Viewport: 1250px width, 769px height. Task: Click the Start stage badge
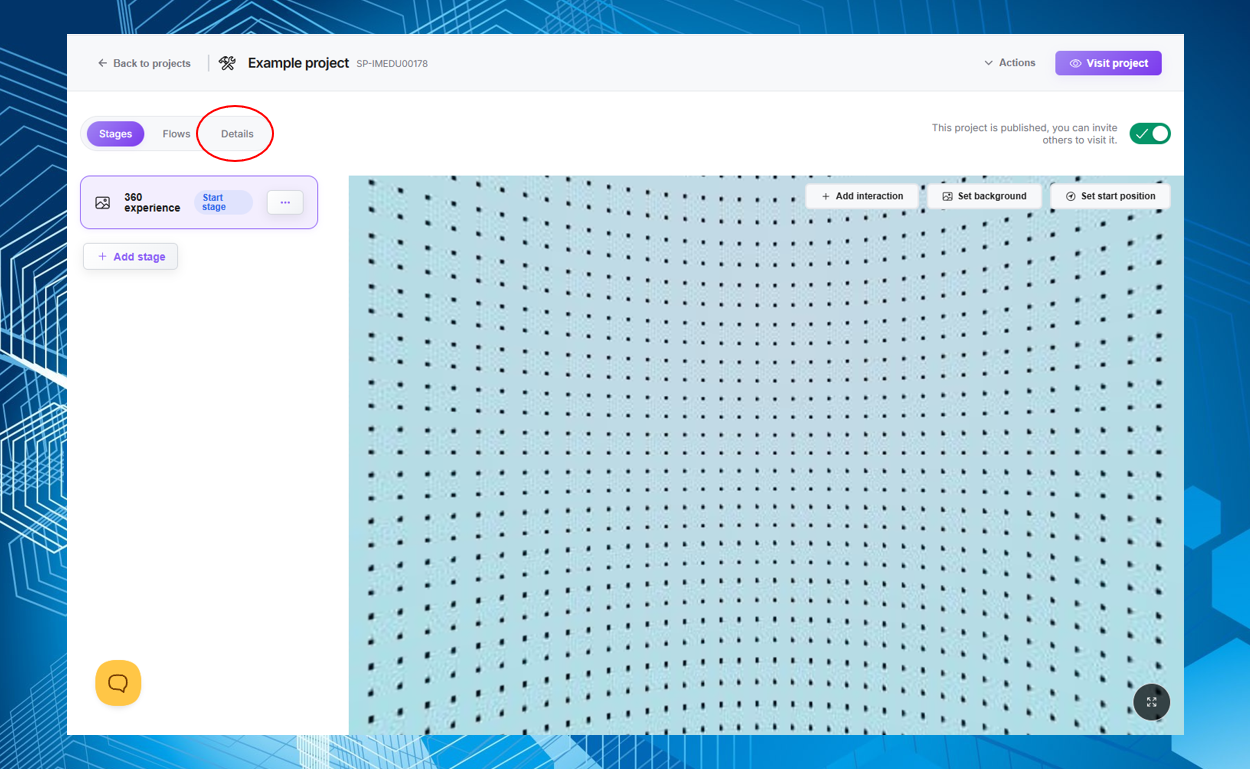223,202
